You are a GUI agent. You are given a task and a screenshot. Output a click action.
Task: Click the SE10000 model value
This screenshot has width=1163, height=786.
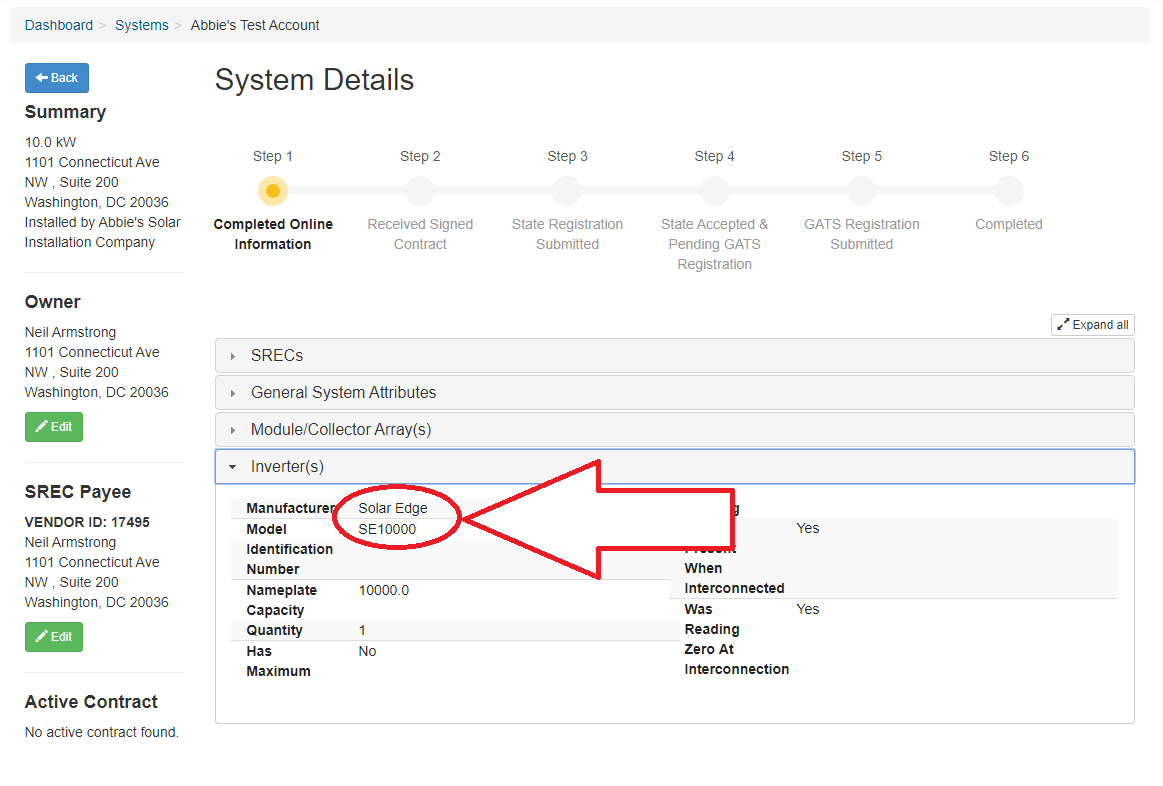pyautogui.click(x=387, y=529)
